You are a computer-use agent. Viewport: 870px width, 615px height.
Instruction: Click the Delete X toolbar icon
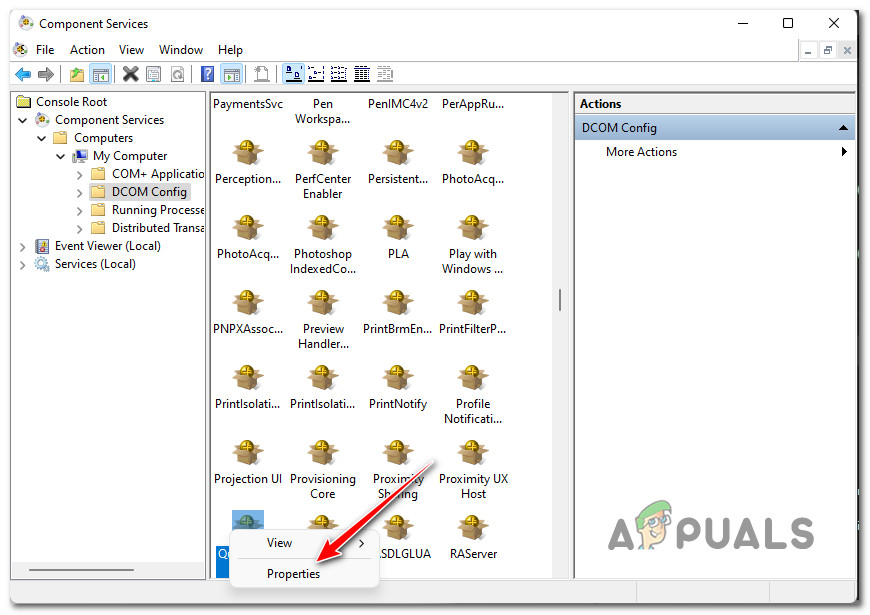click(x=130, y=74)
